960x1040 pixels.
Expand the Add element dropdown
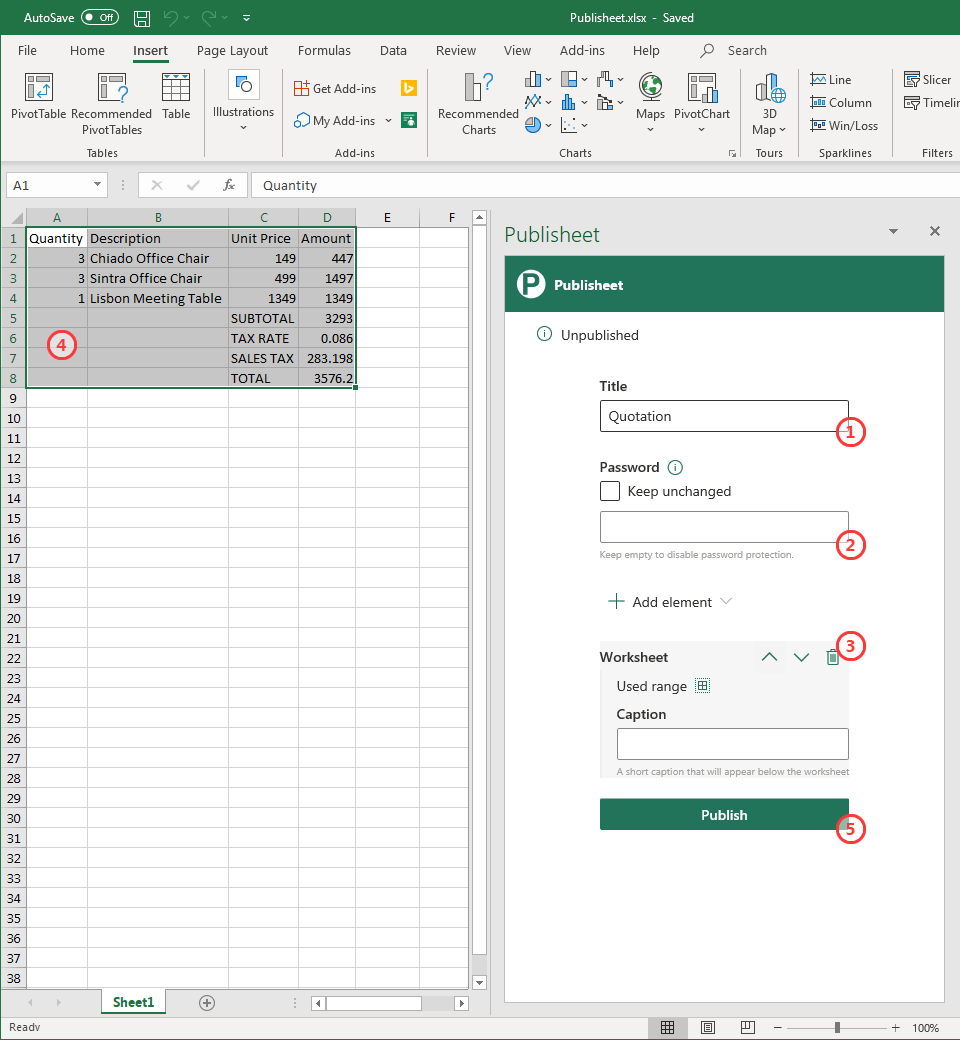(x=726, y=601)
